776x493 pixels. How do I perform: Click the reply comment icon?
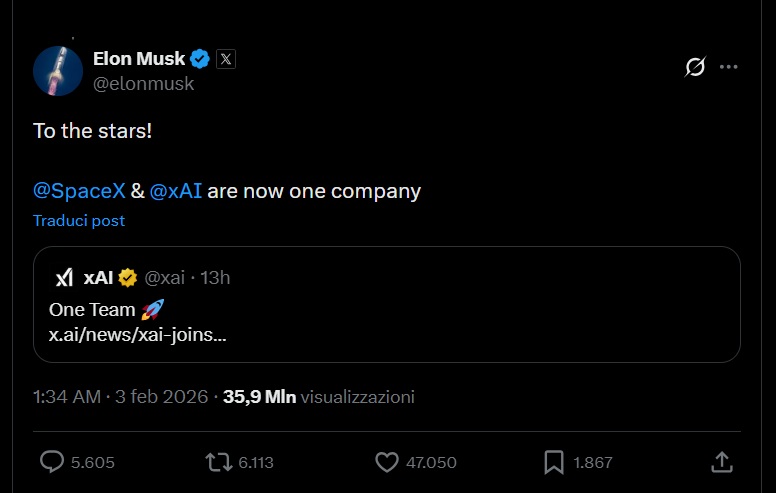pos(52,462)
